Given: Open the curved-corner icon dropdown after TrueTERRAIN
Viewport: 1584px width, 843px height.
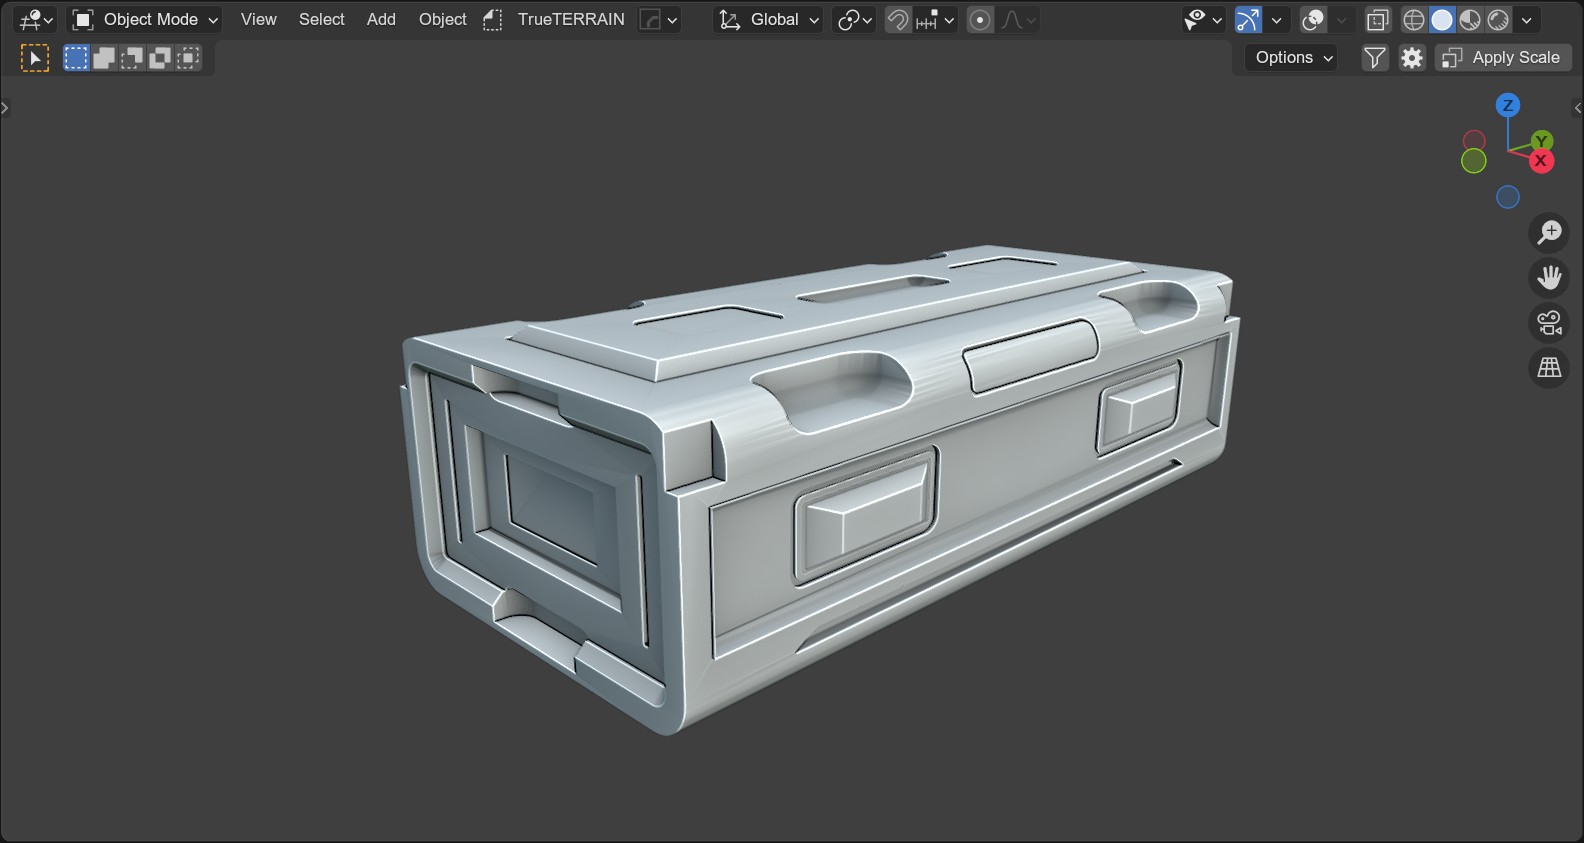Looking at the screenshot, I should coord(659,19).
